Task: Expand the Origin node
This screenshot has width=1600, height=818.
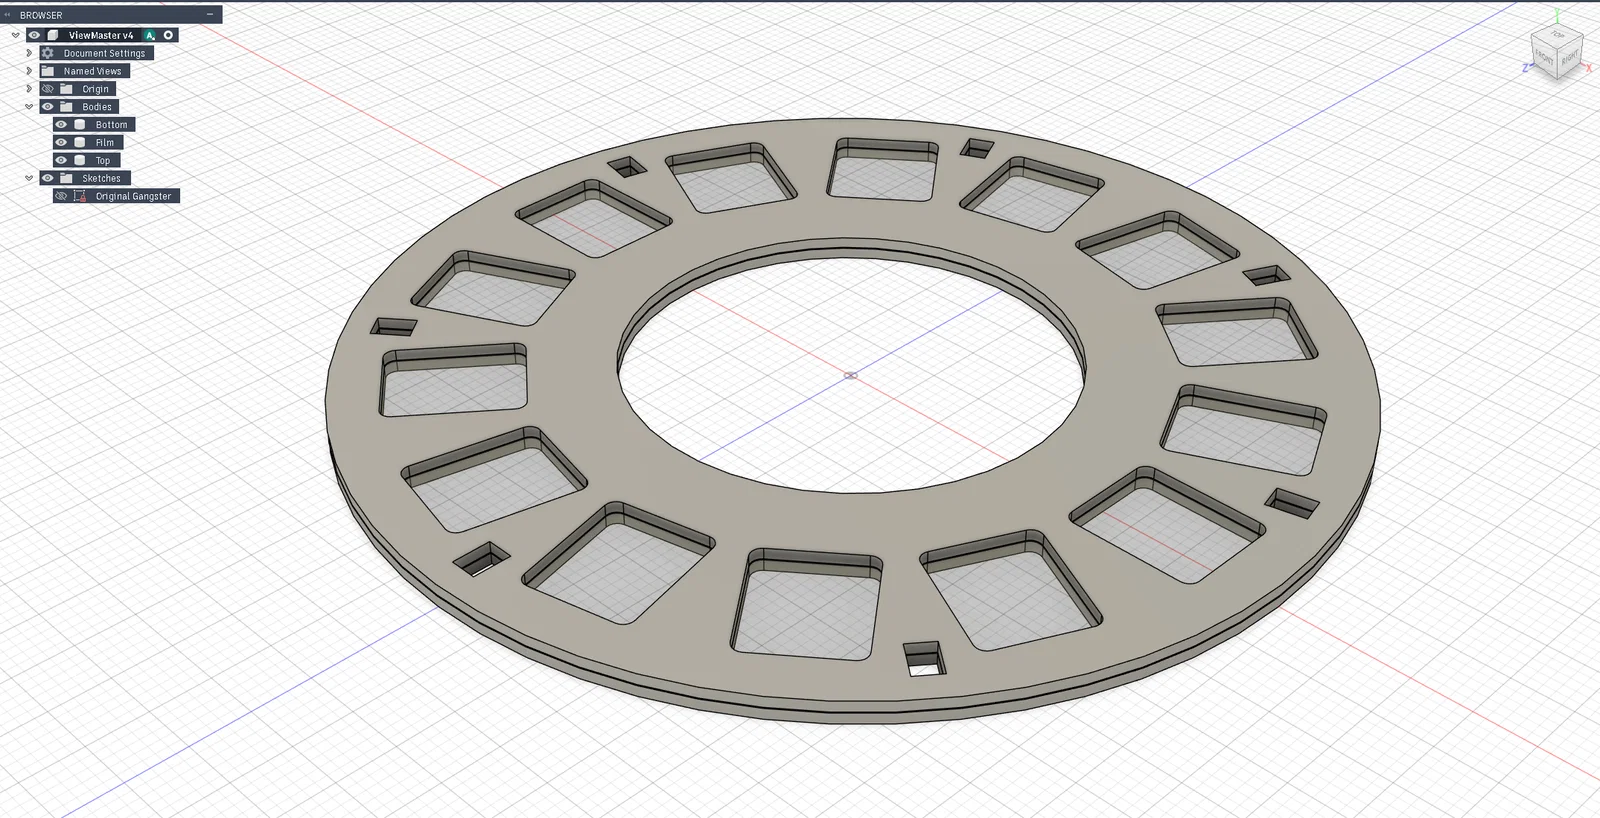Action: click(x=29, y=89)
